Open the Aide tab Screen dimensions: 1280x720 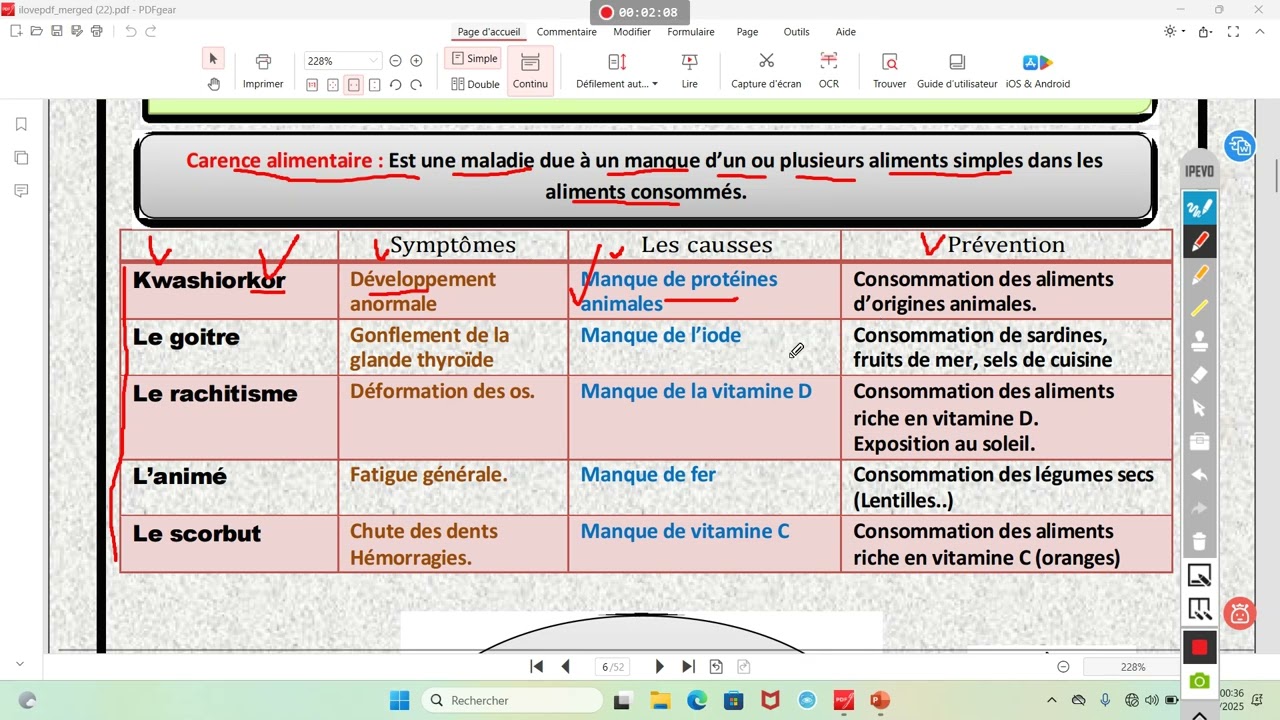846,32
